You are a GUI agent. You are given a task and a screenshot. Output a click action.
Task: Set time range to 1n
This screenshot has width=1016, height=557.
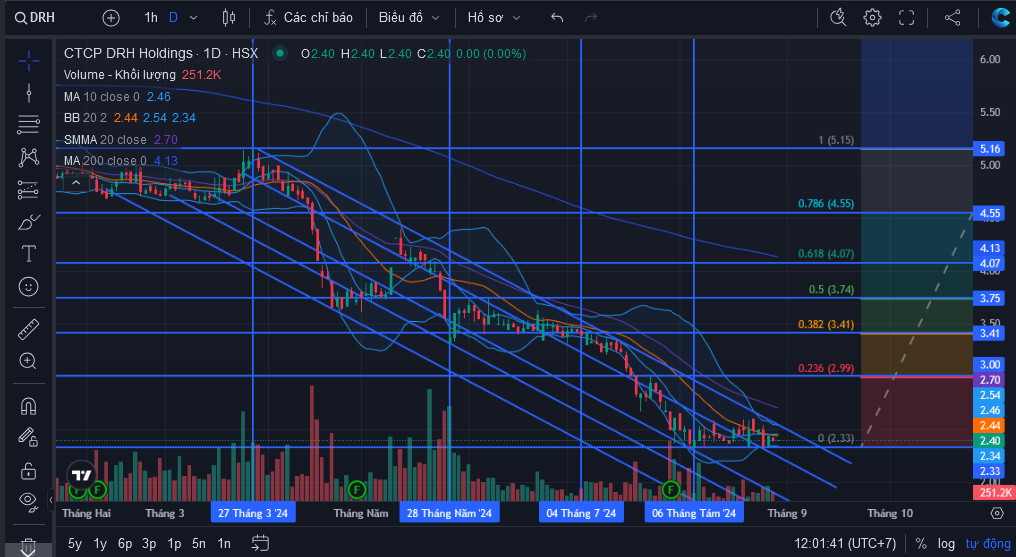click(x=224, y=543)
